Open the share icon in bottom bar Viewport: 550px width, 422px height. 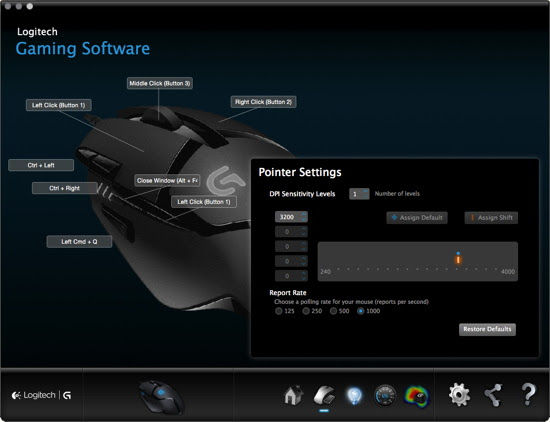[493, 395]
